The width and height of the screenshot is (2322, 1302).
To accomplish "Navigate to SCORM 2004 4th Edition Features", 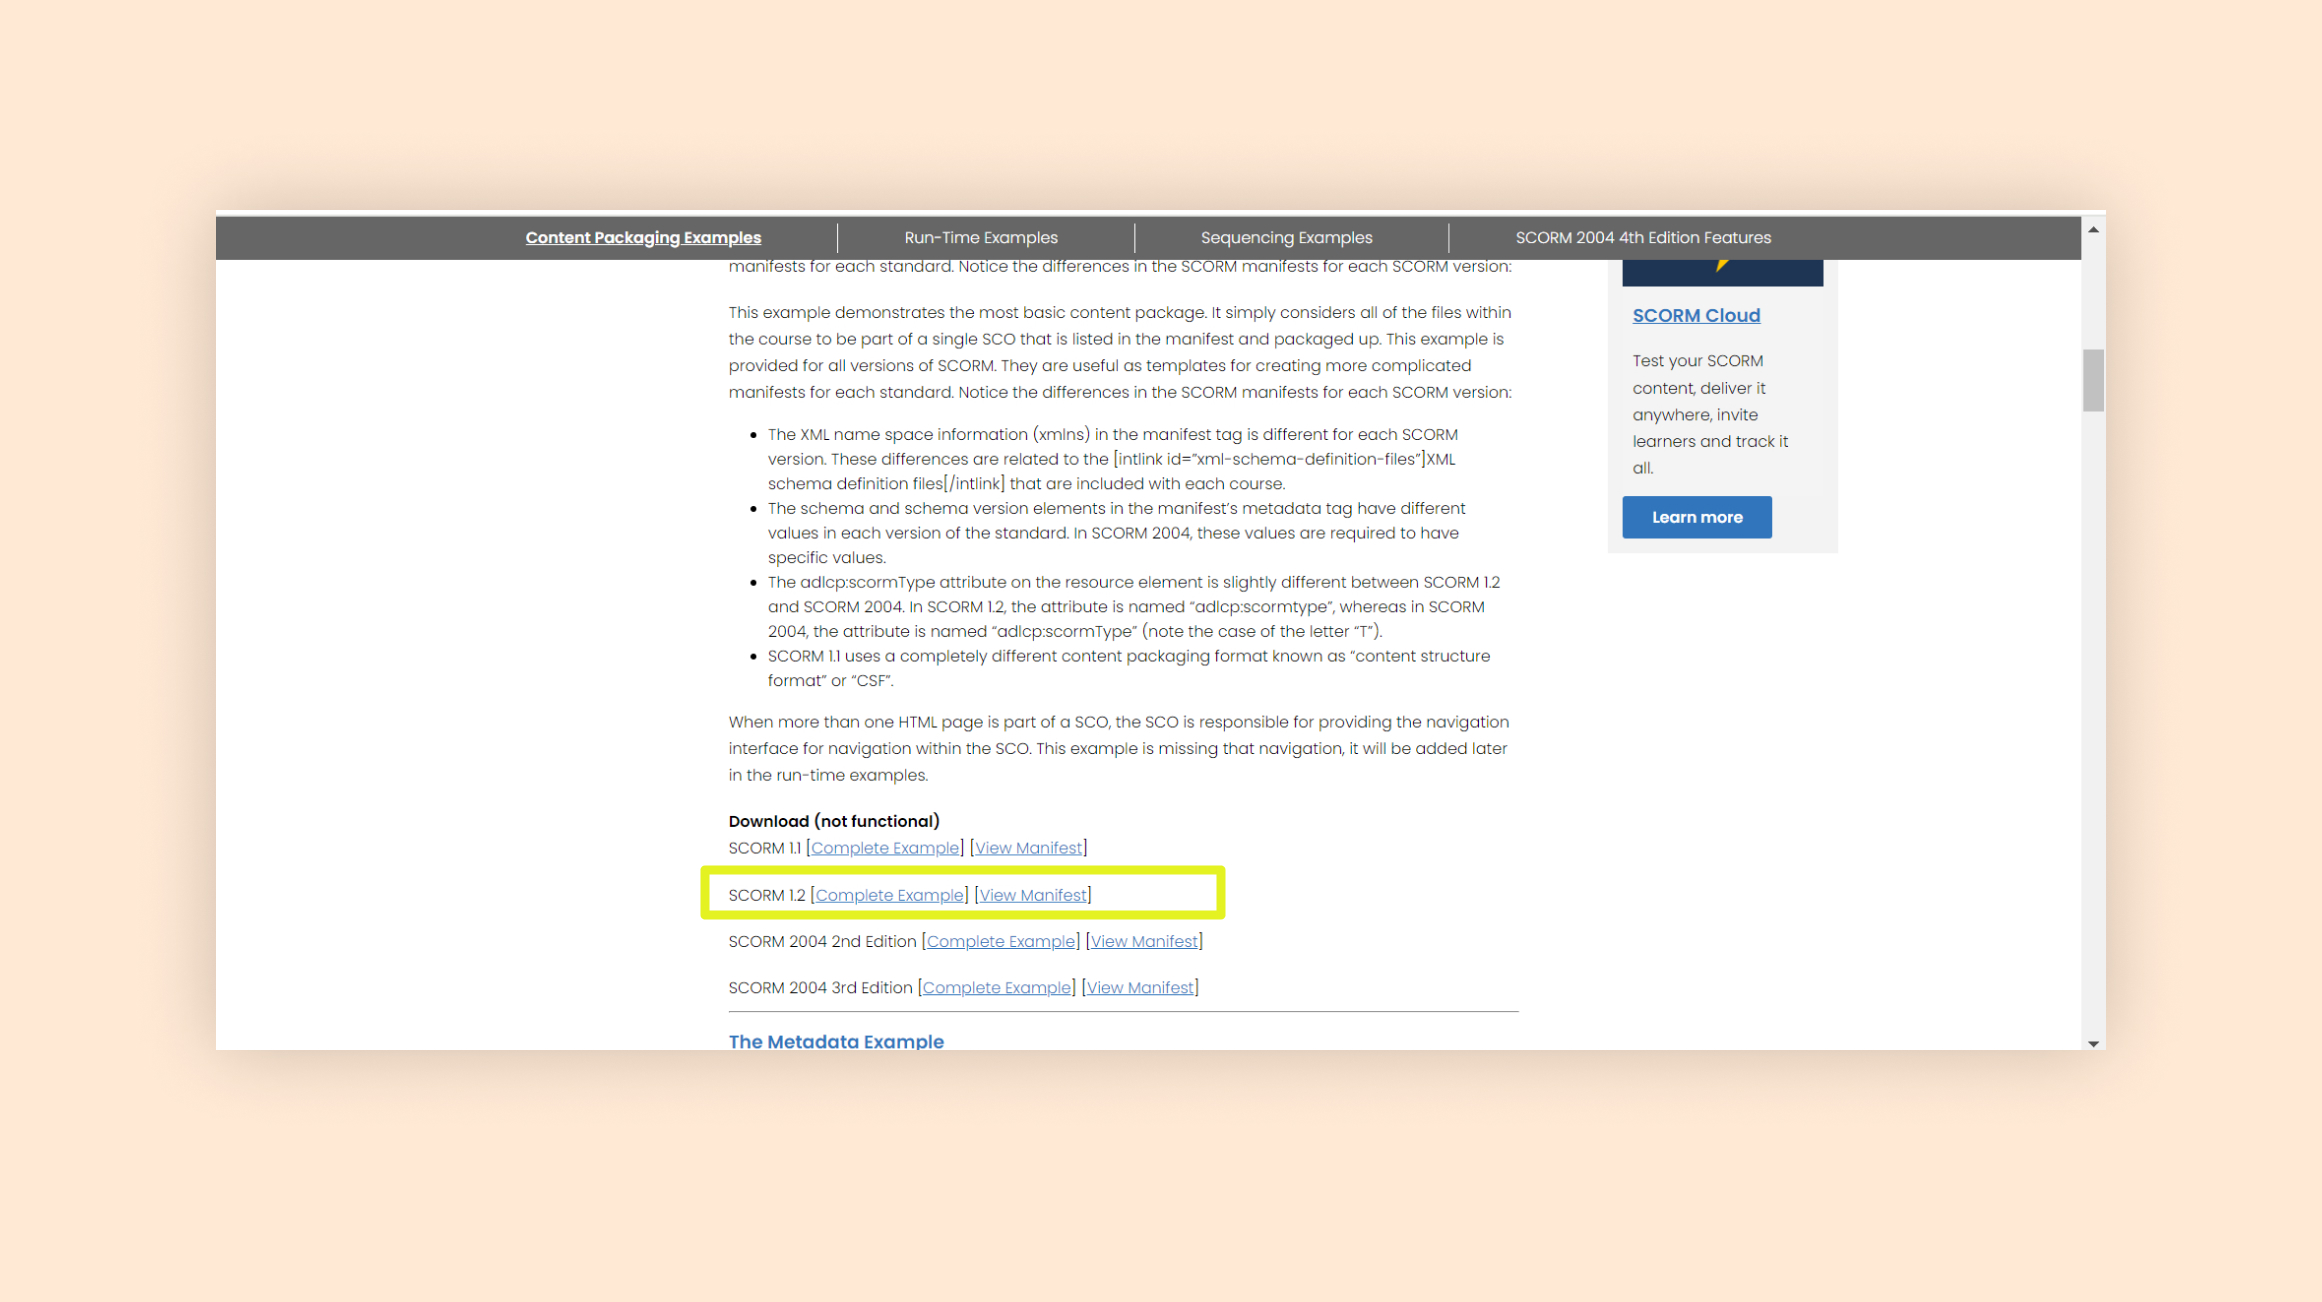I will tap(1641, 238).
